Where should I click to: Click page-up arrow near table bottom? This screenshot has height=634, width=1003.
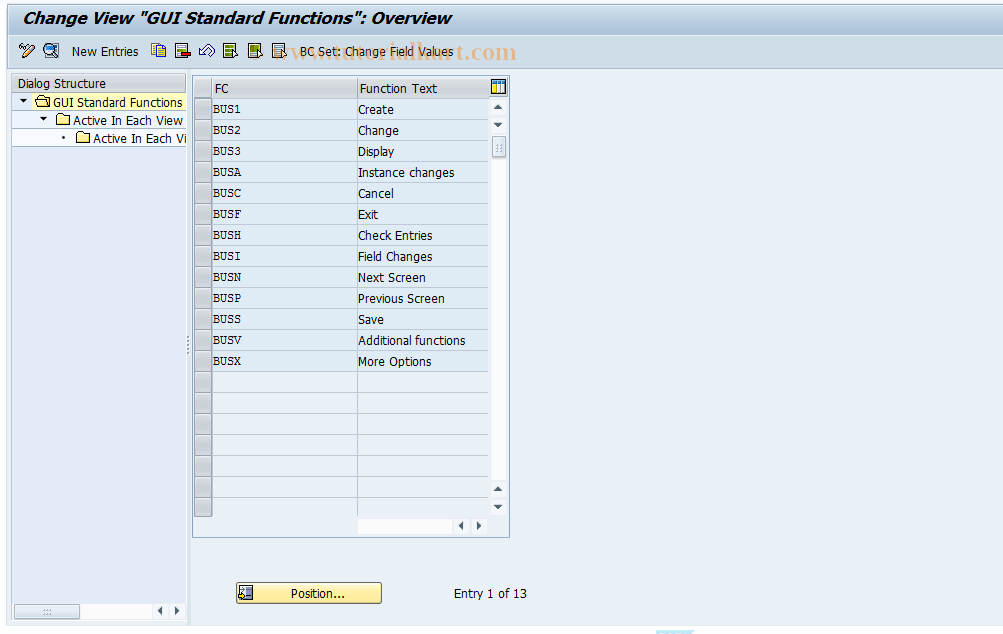pyautogui.click(x=498, y=489)
